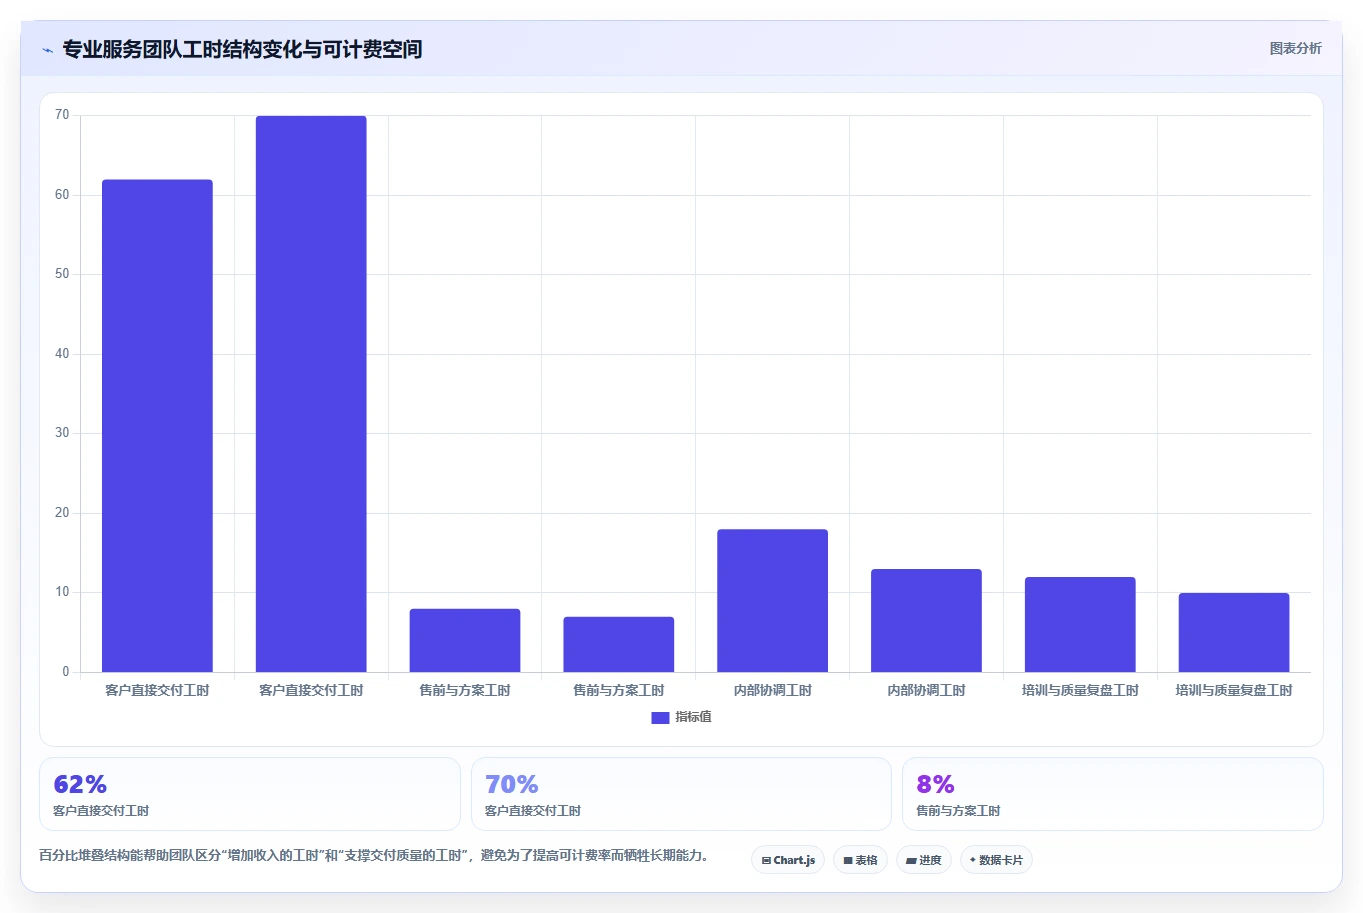Select the Chart.js chip
This screenshot has width=1363, height=913.
pyautogui.click(x=788, y=860)
